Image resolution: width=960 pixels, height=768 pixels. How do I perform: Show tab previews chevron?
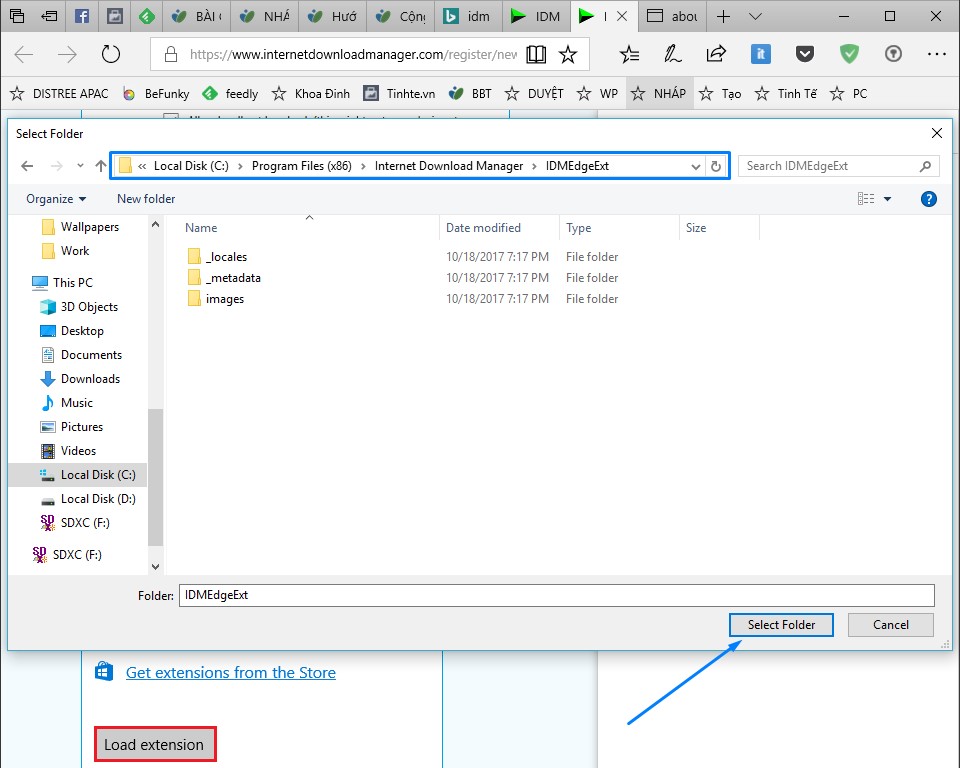click(756, 16)
